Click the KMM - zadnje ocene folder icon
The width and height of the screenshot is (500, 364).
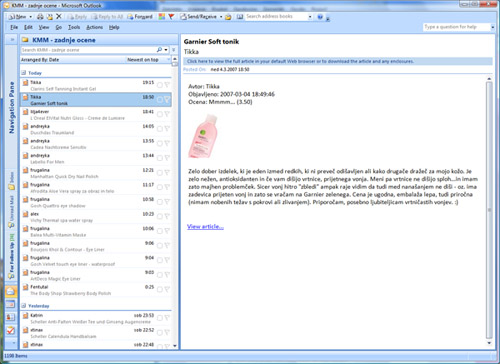[x=25, y=40]
